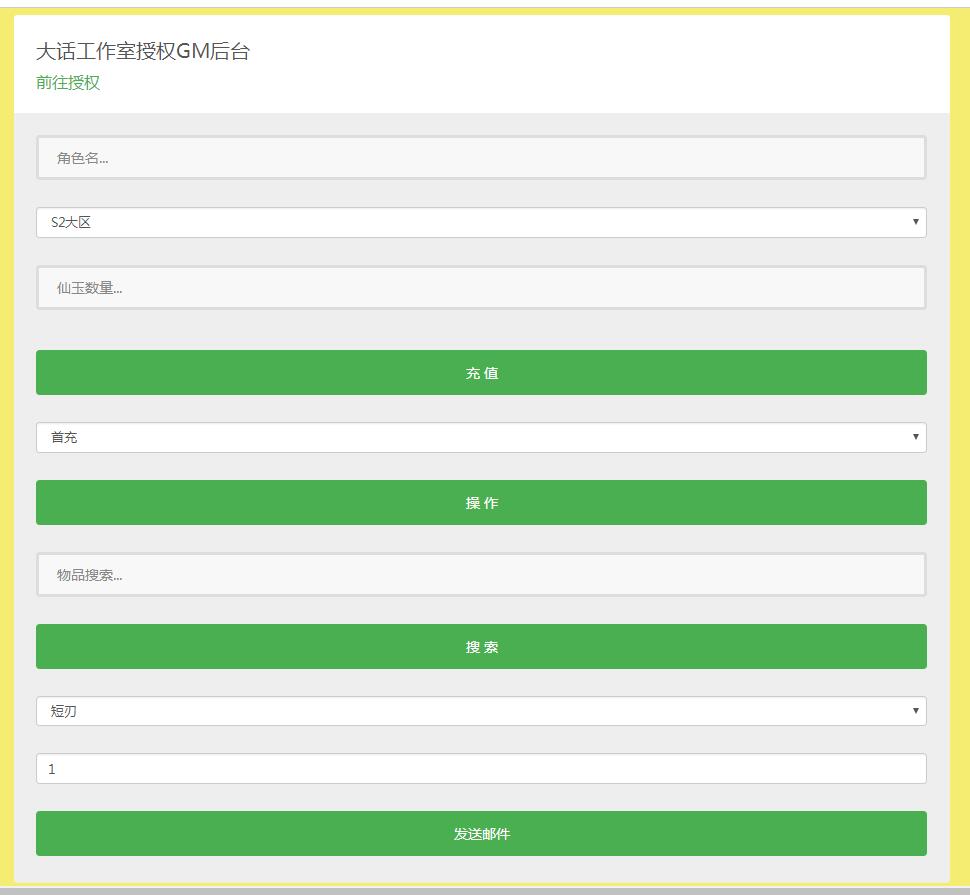Click the 角色名 input field
Image resolution: width=970 pixels, height=895 pixels.
click(x=481, y=158)
